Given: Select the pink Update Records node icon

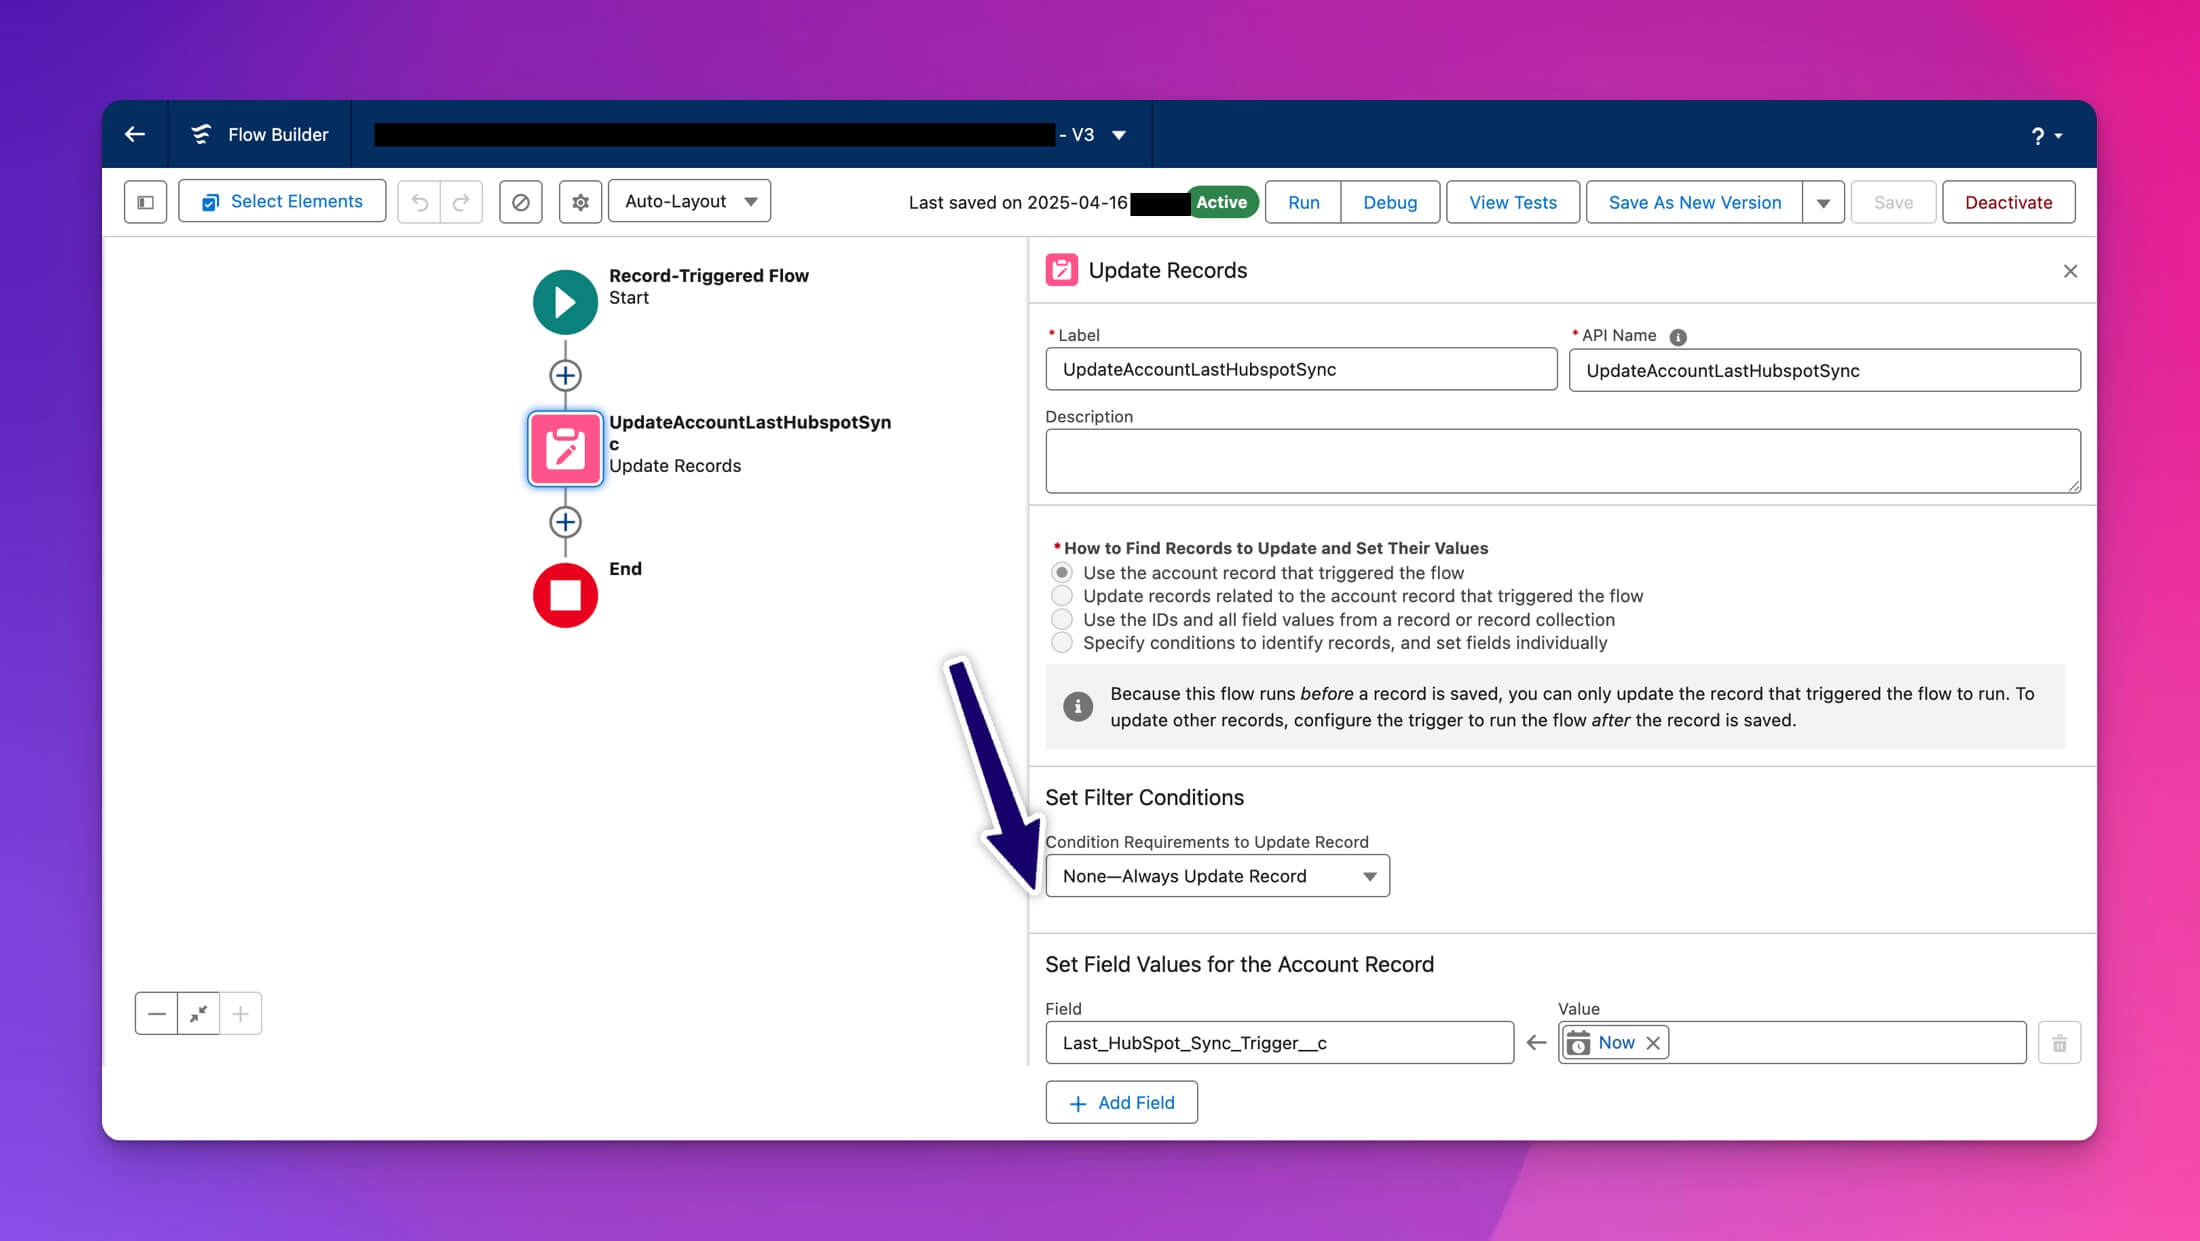Looking at the screenshot, I should click(565, 449).
